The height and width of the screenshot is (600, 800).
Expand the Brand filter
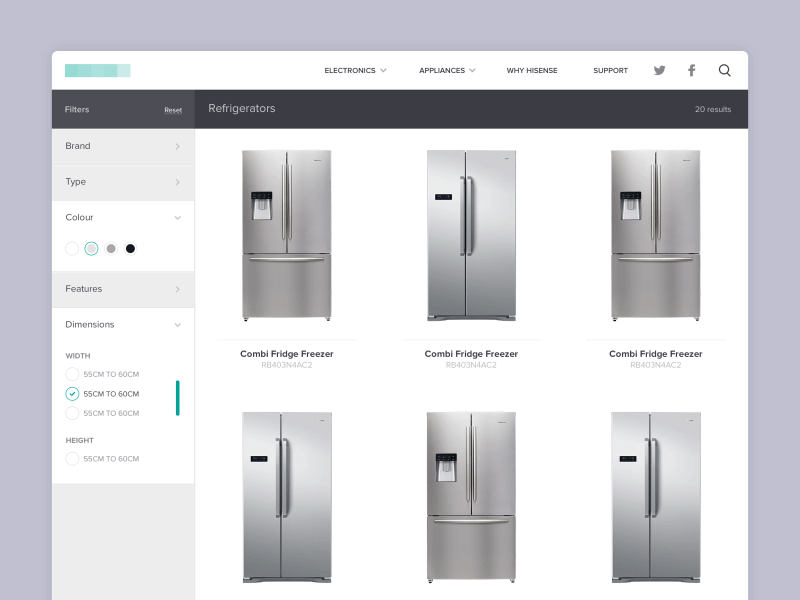pos(123,146)
